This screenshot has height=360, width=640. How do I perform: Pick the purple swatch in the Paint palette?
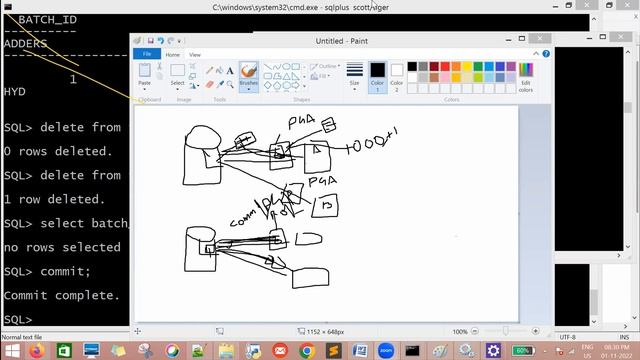(511, 67)
